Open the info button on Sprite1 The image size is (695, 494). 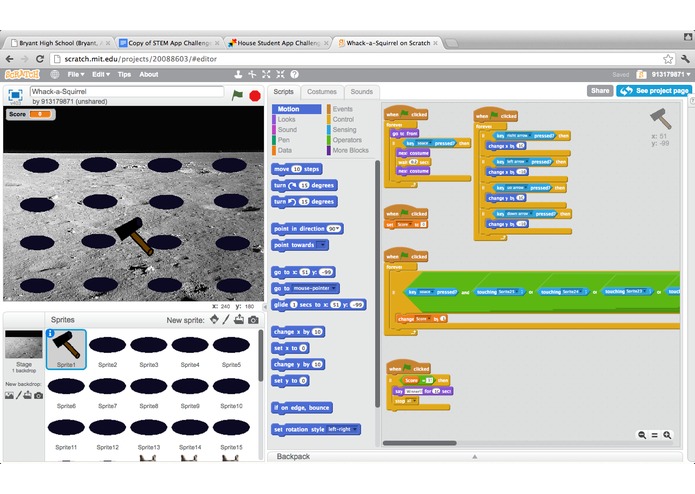coord(51,333)
